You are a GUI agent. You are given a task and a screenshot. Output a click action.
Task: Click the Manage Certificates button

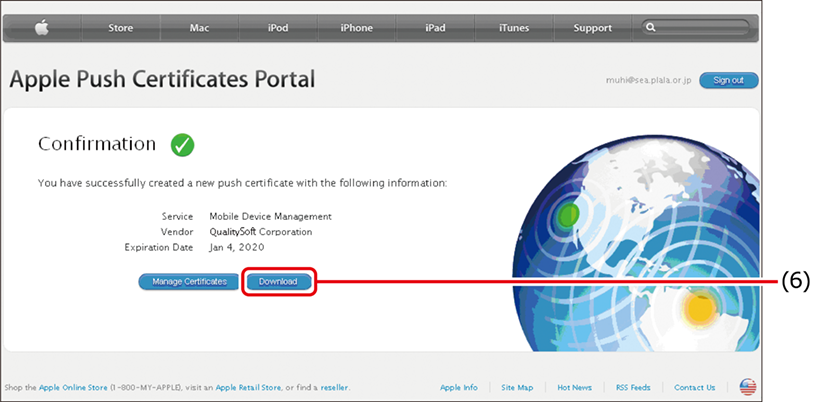point(189,282)
